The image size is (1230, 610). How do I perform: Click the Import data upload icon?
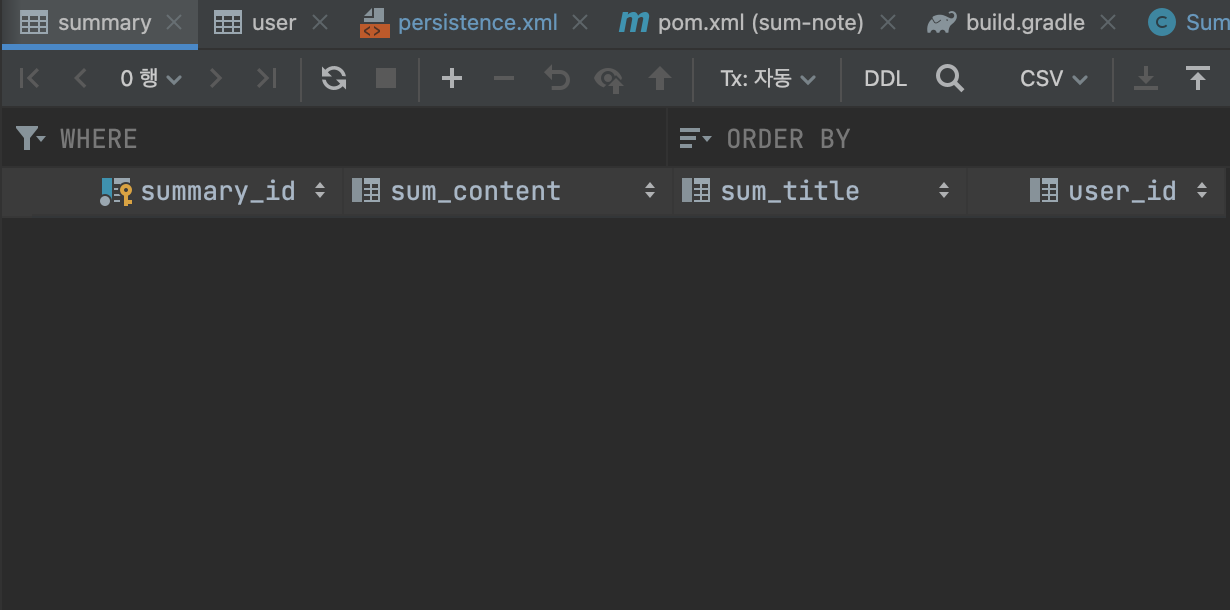point(1198,78)
